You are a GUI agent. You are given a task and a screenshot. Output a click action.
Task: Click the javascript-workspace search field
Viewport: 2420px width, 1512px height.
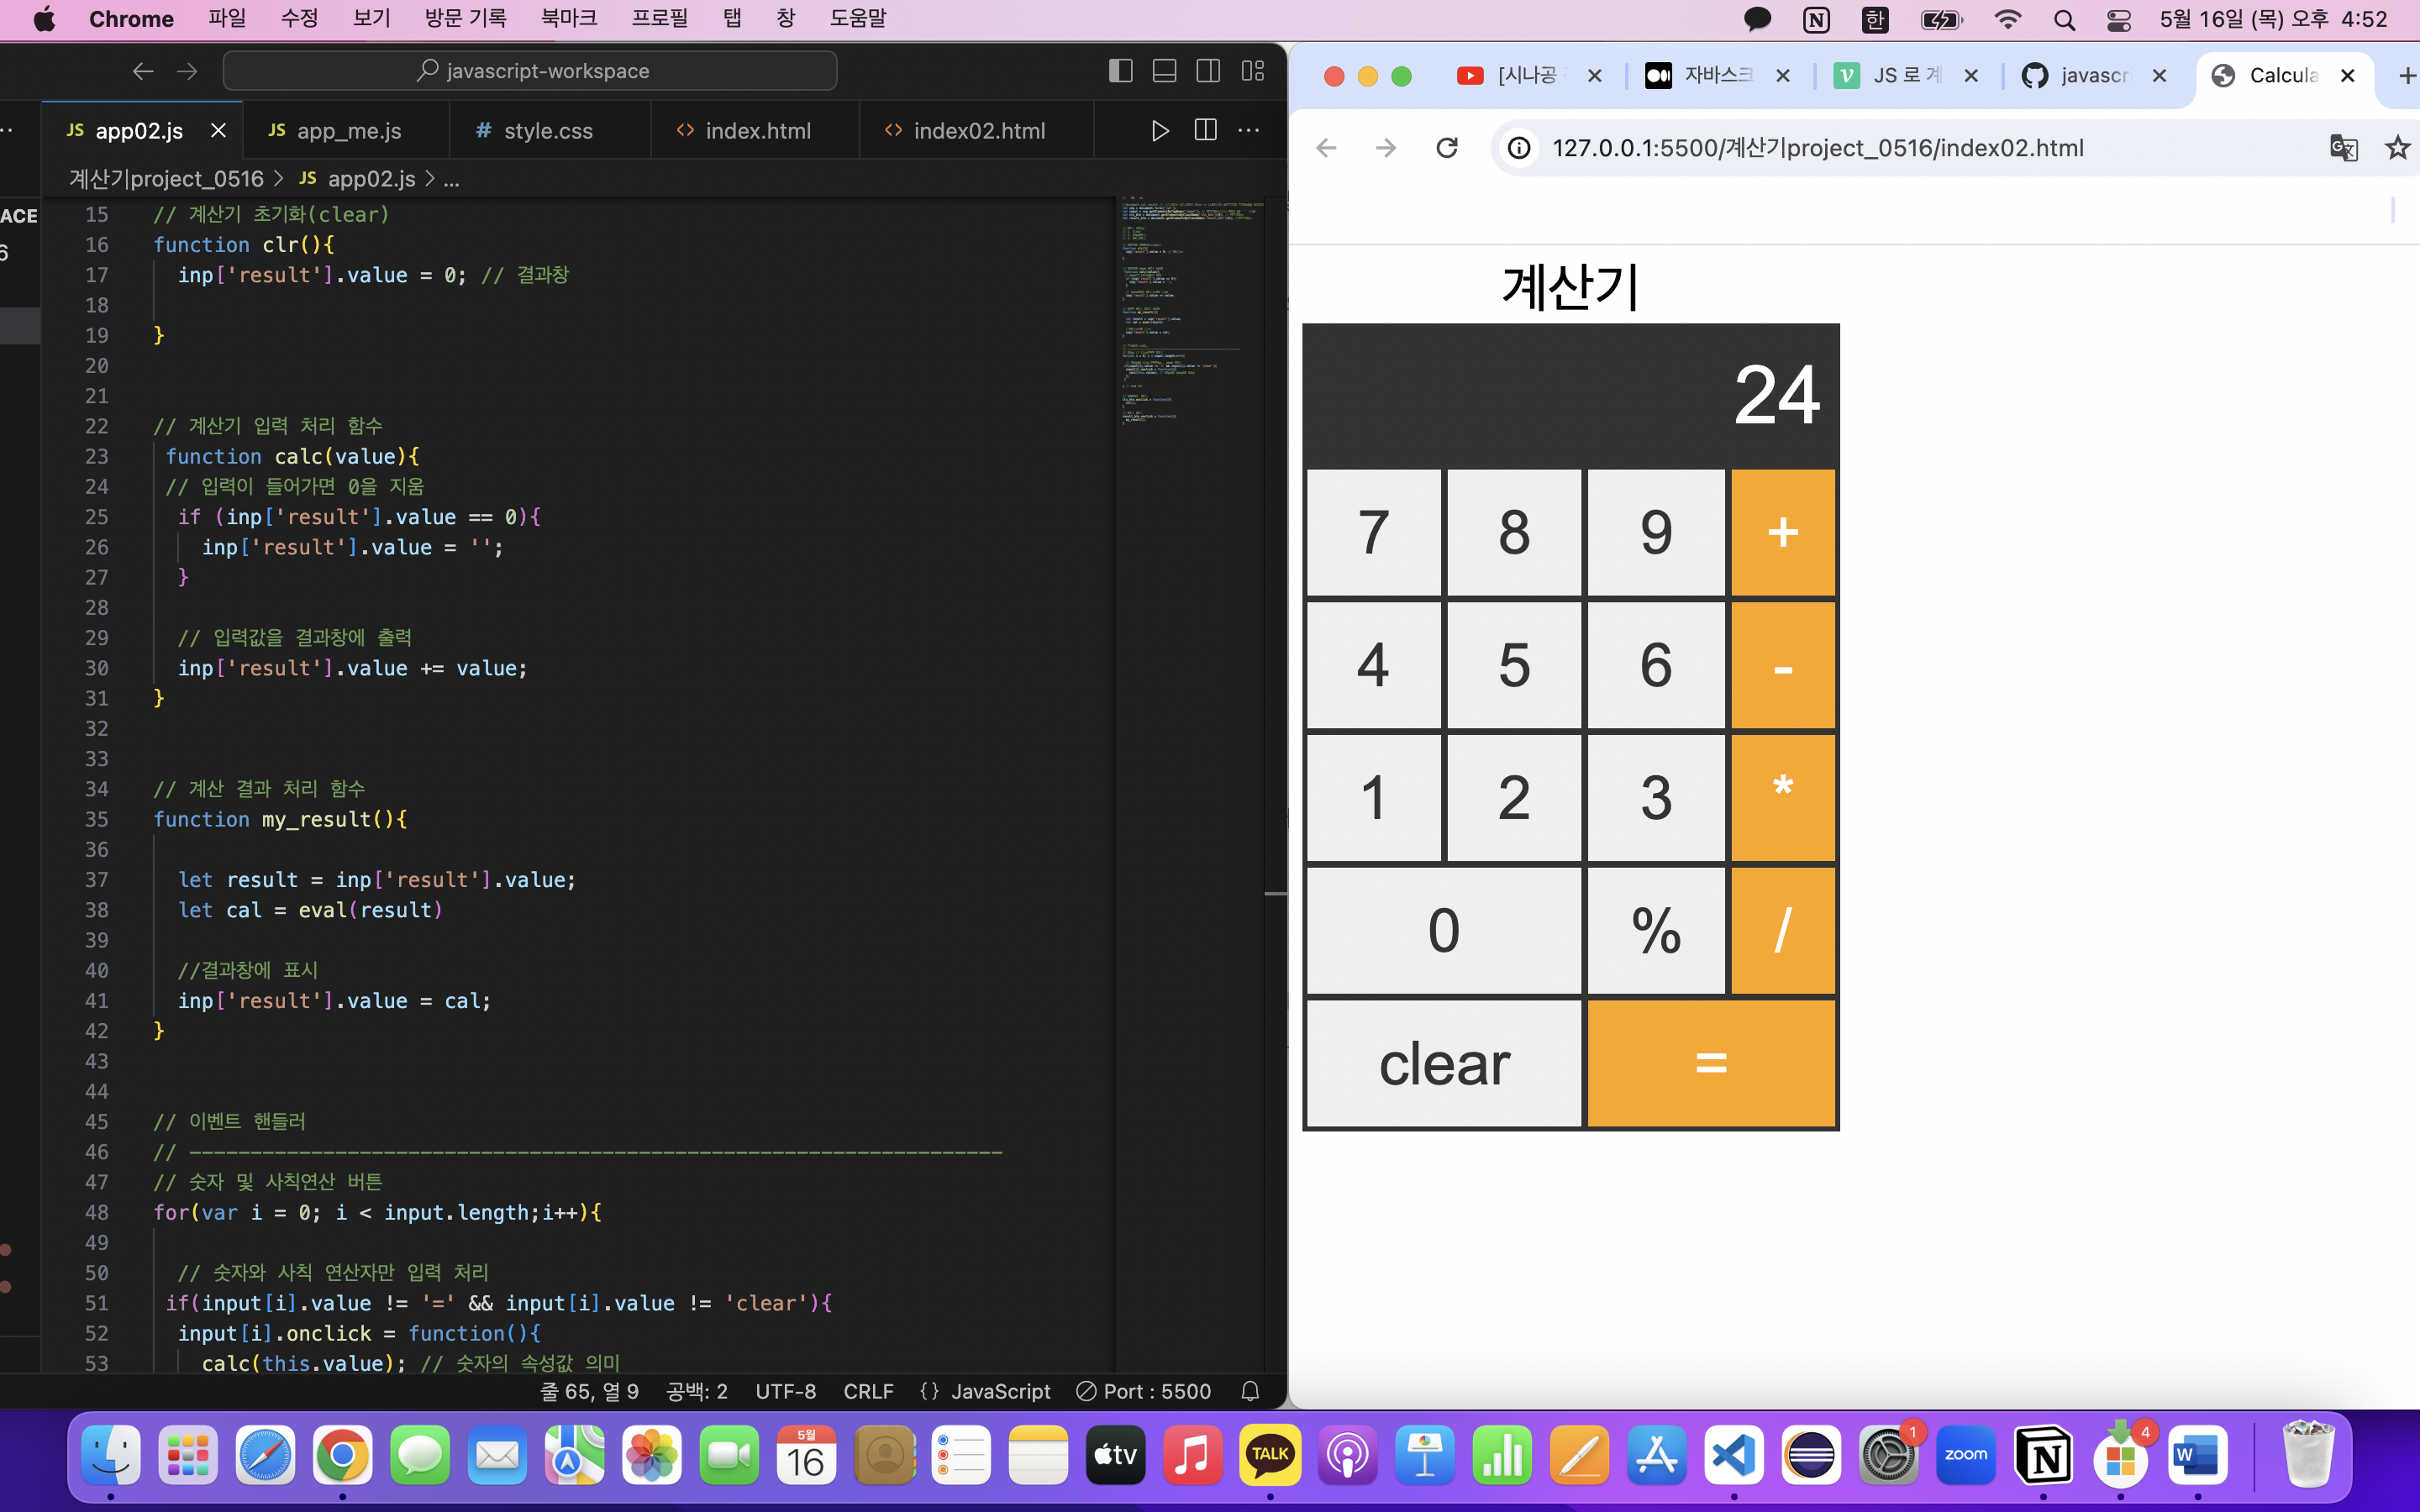tap(530, 71)
